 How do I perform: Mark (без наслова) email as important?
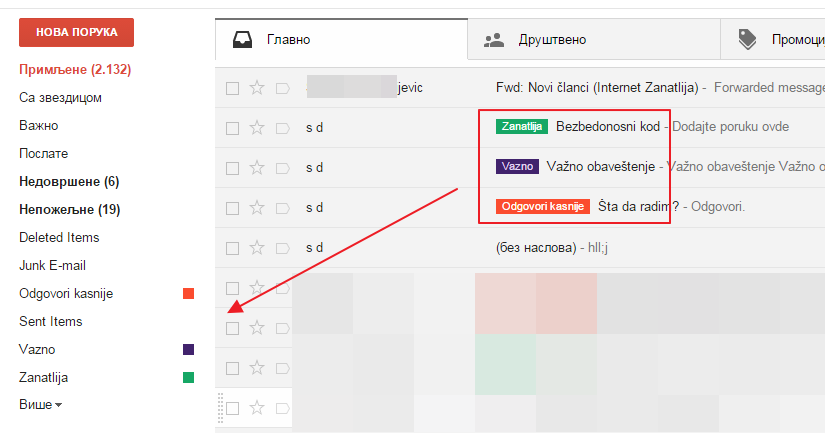283,248
